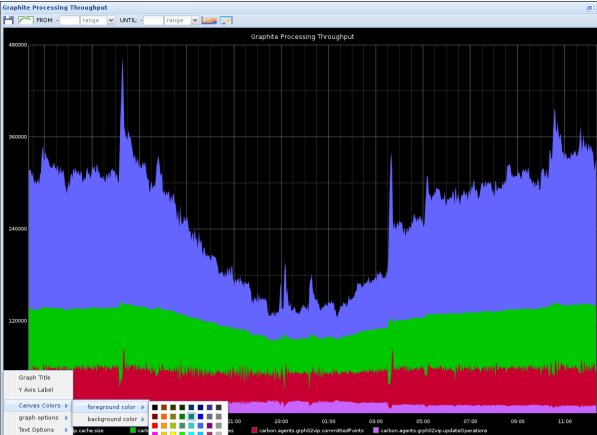Pick the orange swatch in the second row

pyautogui.click(x=164, y=416)
